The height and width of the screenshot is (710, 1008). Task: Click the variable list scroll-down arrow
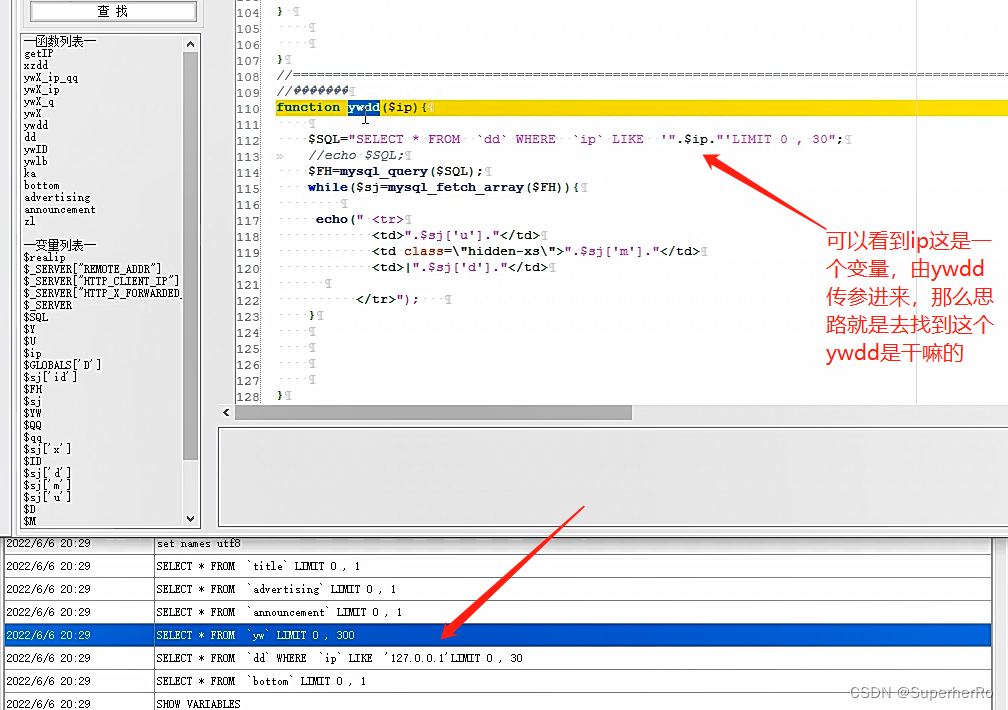pyautogui.click(x=190, y=518)
